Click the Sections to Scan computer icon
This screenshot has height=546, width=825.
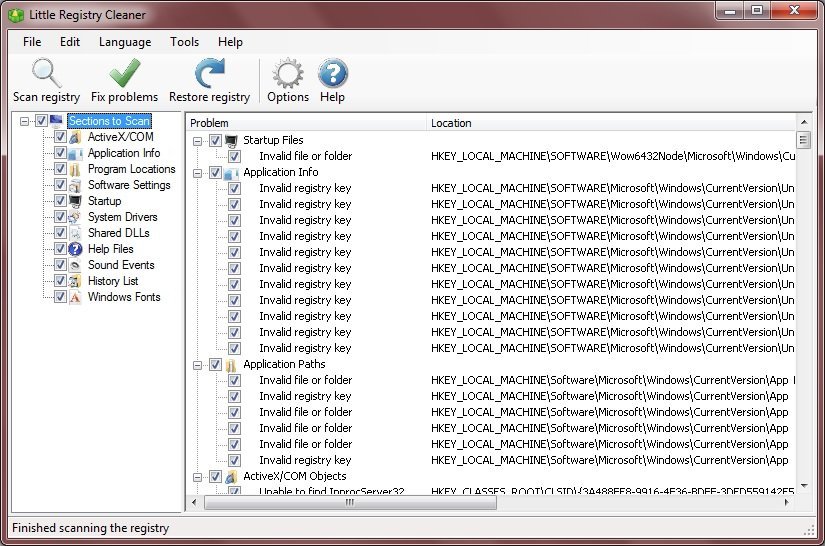[x=56, y=121]
